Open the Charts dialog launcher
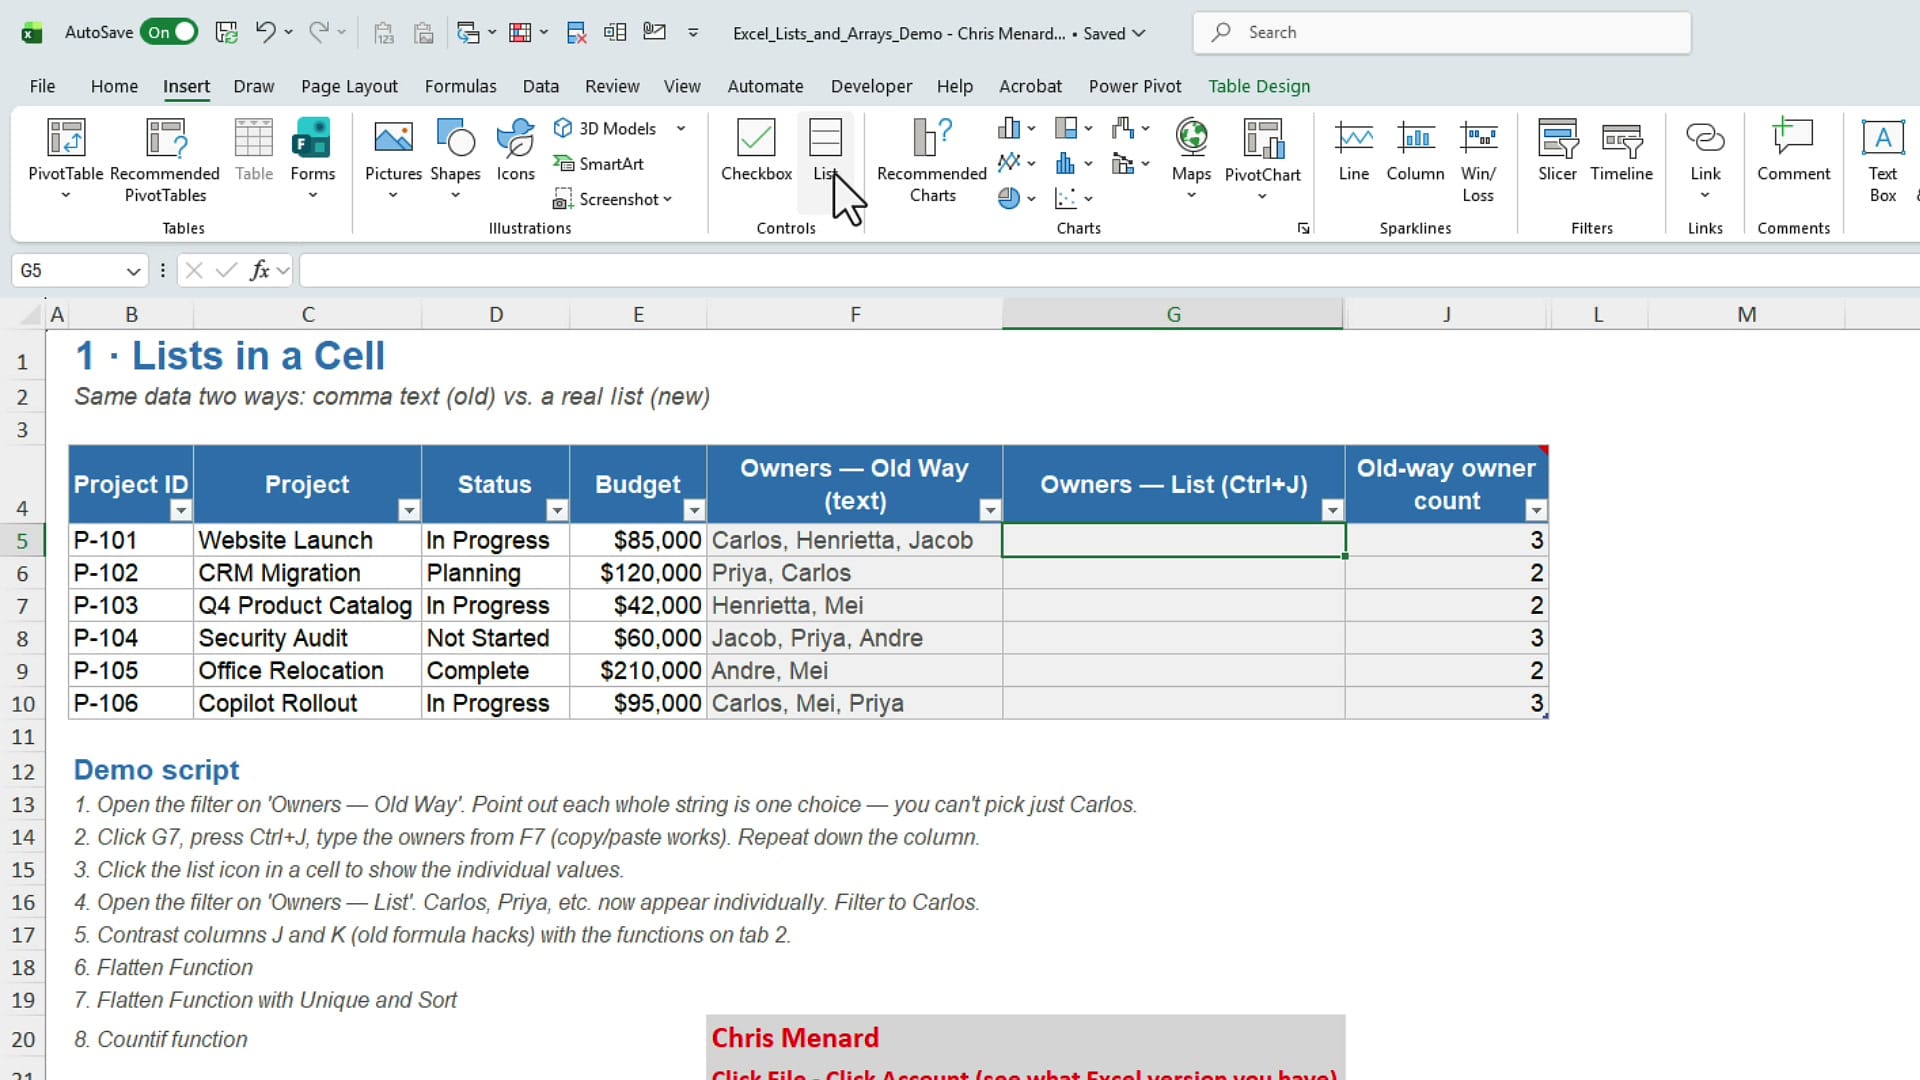 (1303, 229)
